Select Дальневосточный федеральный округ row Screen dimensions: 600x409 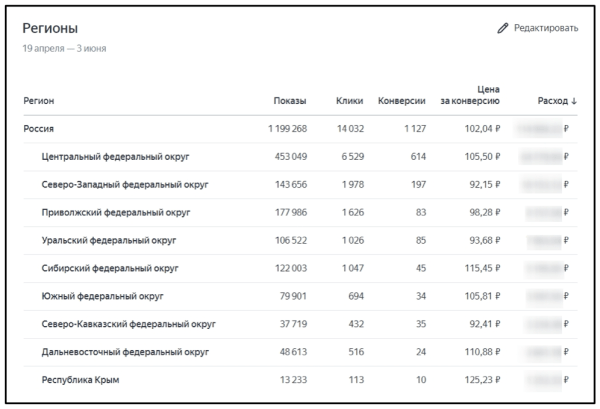tap(123, 353)
